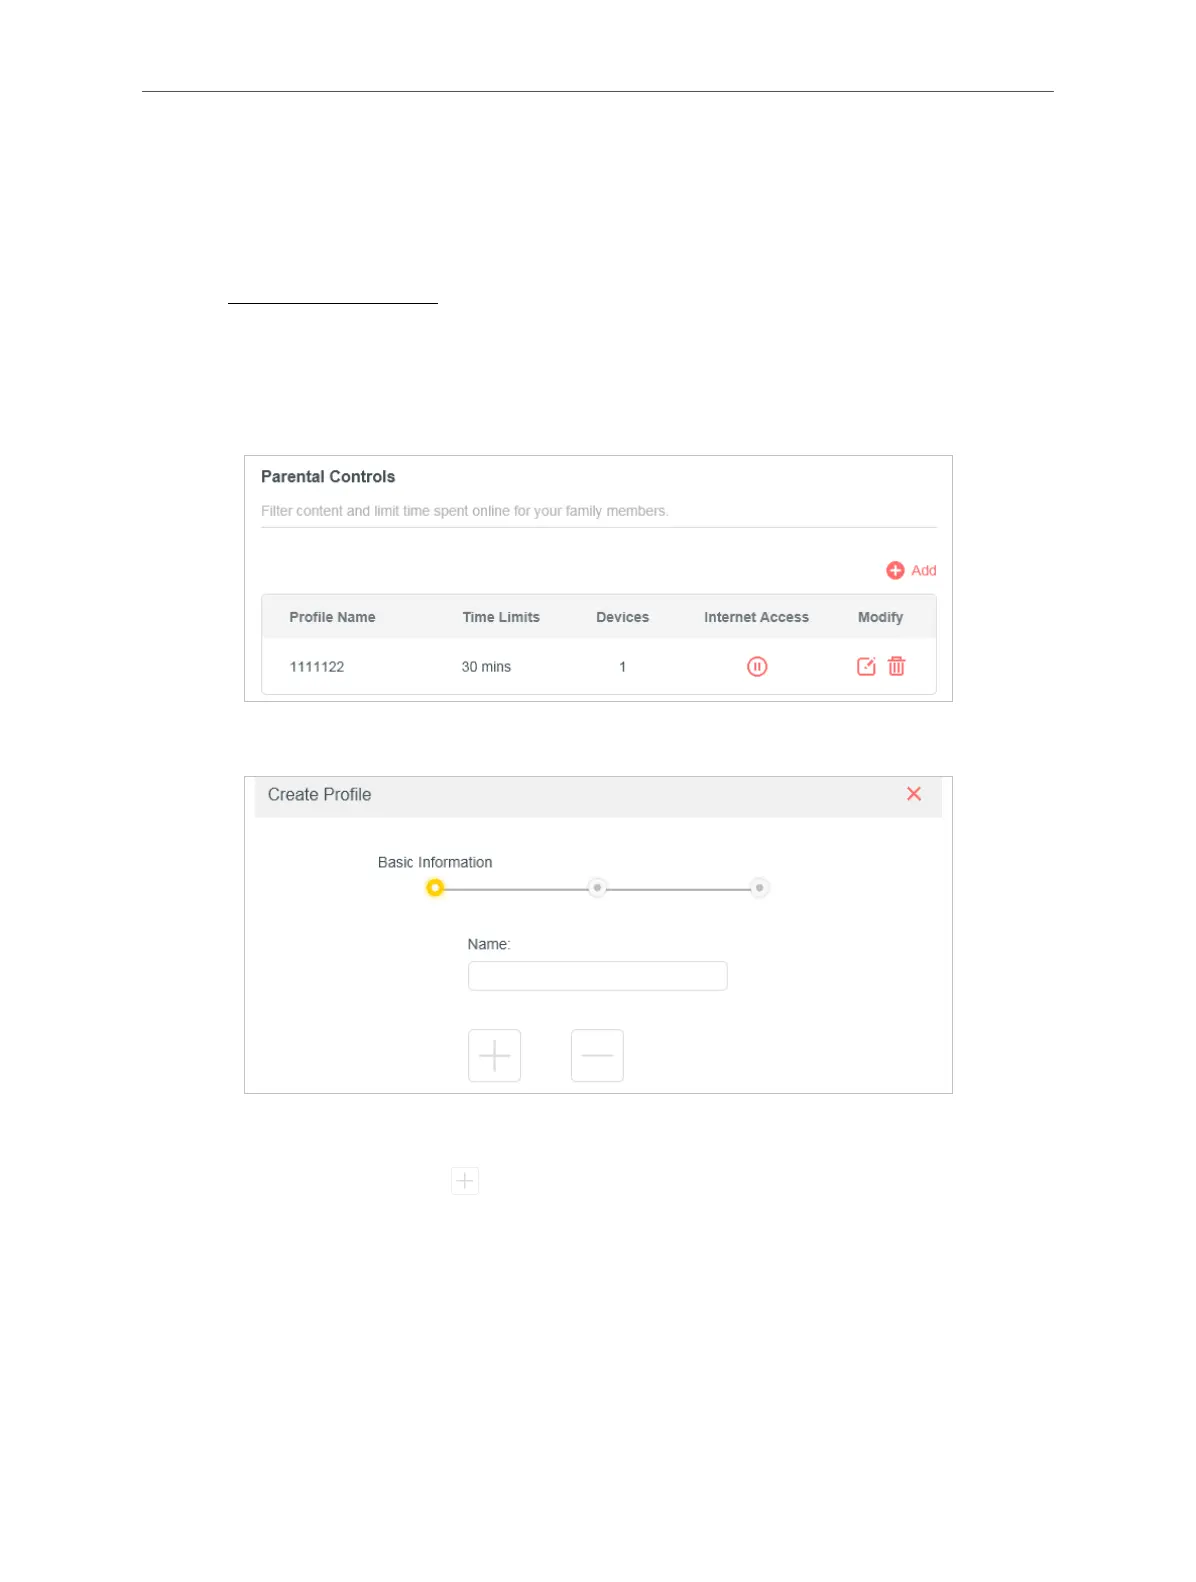This screenshot has height=1582, width=1196.
Task: Click the Internet Access column header
Action: (756, 617)
